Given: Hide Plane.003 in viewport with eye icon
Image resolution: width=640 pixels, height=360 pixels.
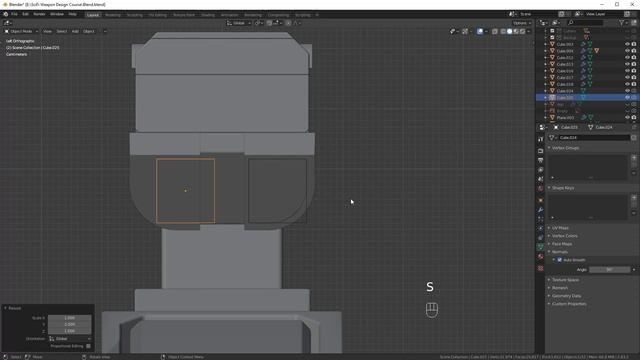Looking at the screenshot, I should 627,118.
